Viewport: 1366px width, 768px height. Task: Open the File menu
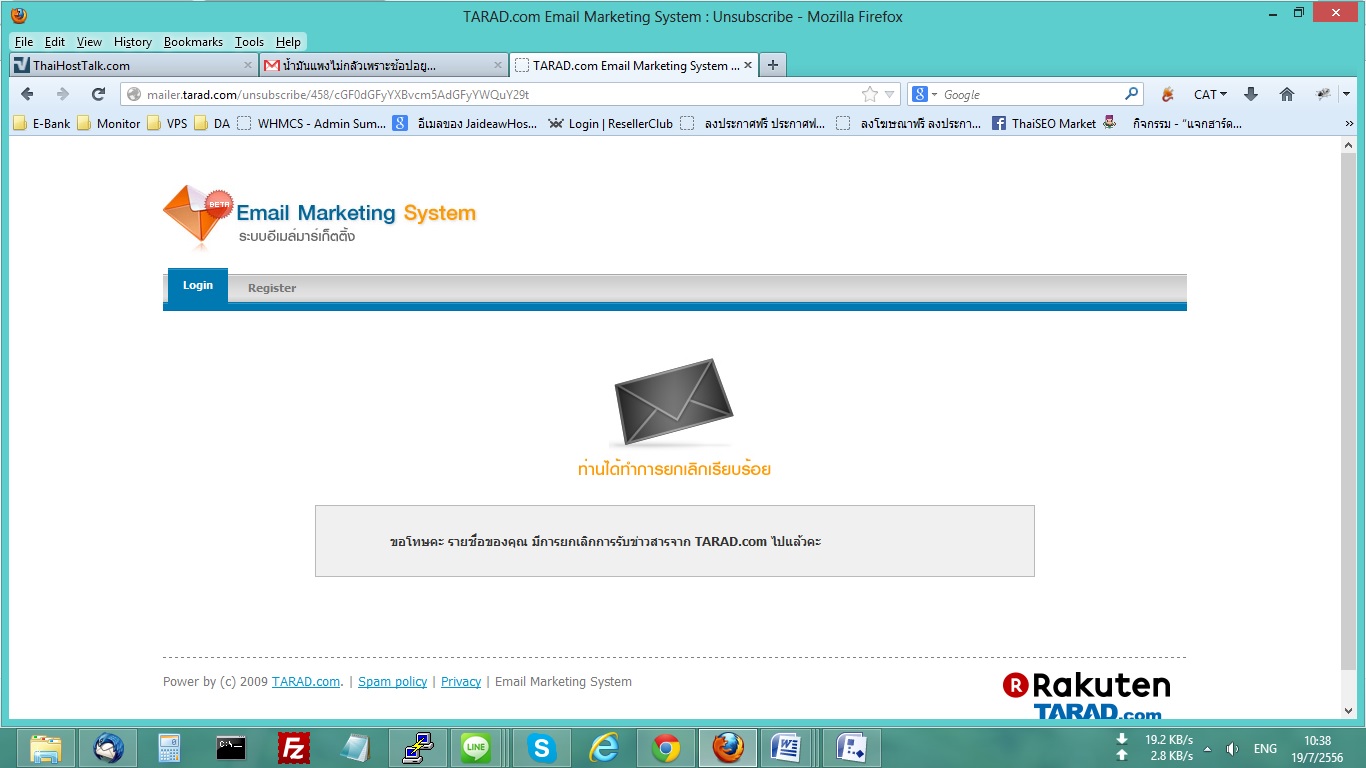click(x=24, y=42)
